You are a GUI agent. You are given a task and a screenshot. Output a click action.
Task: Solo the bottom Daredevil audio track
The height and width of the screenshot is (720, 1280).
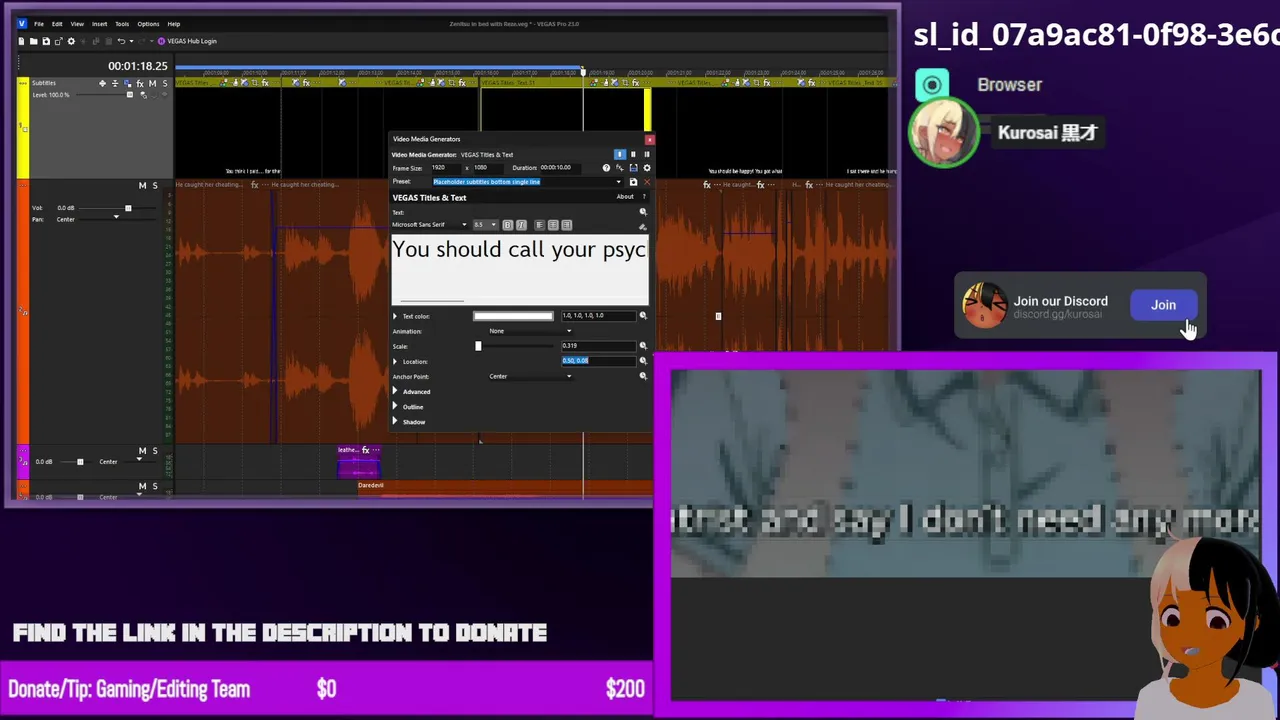coord(154,486)
